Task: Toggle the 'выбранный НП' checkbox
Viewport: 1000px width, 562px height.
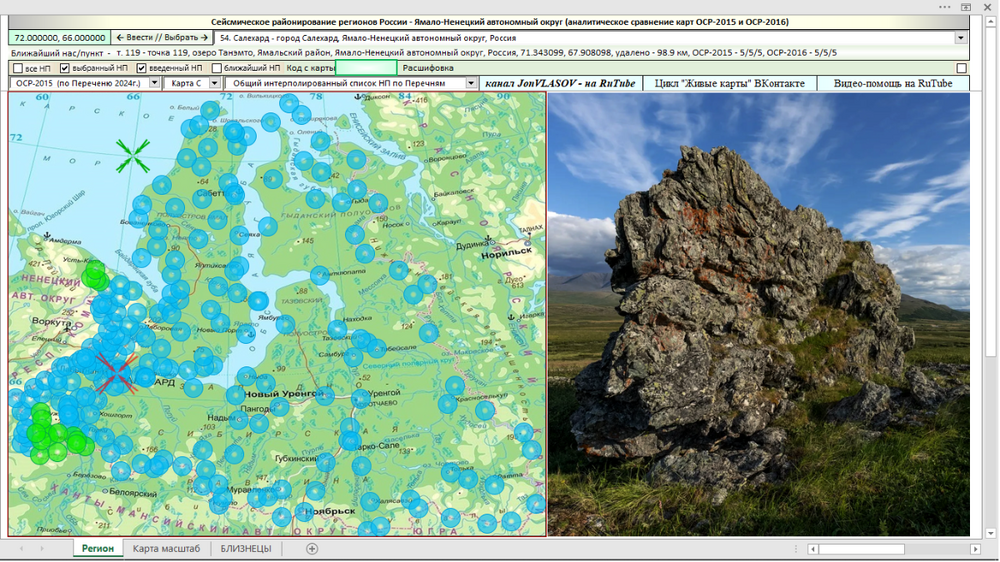Action: (x=64, y=68)
